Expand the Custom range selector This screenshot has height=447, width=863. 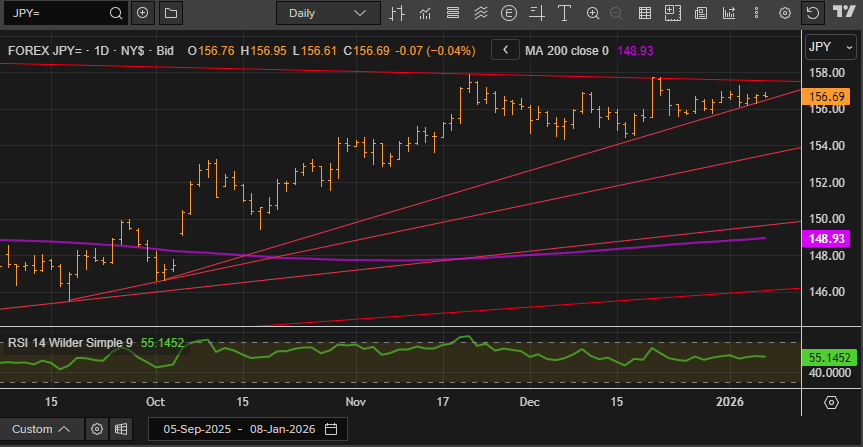tap(41, 429)
